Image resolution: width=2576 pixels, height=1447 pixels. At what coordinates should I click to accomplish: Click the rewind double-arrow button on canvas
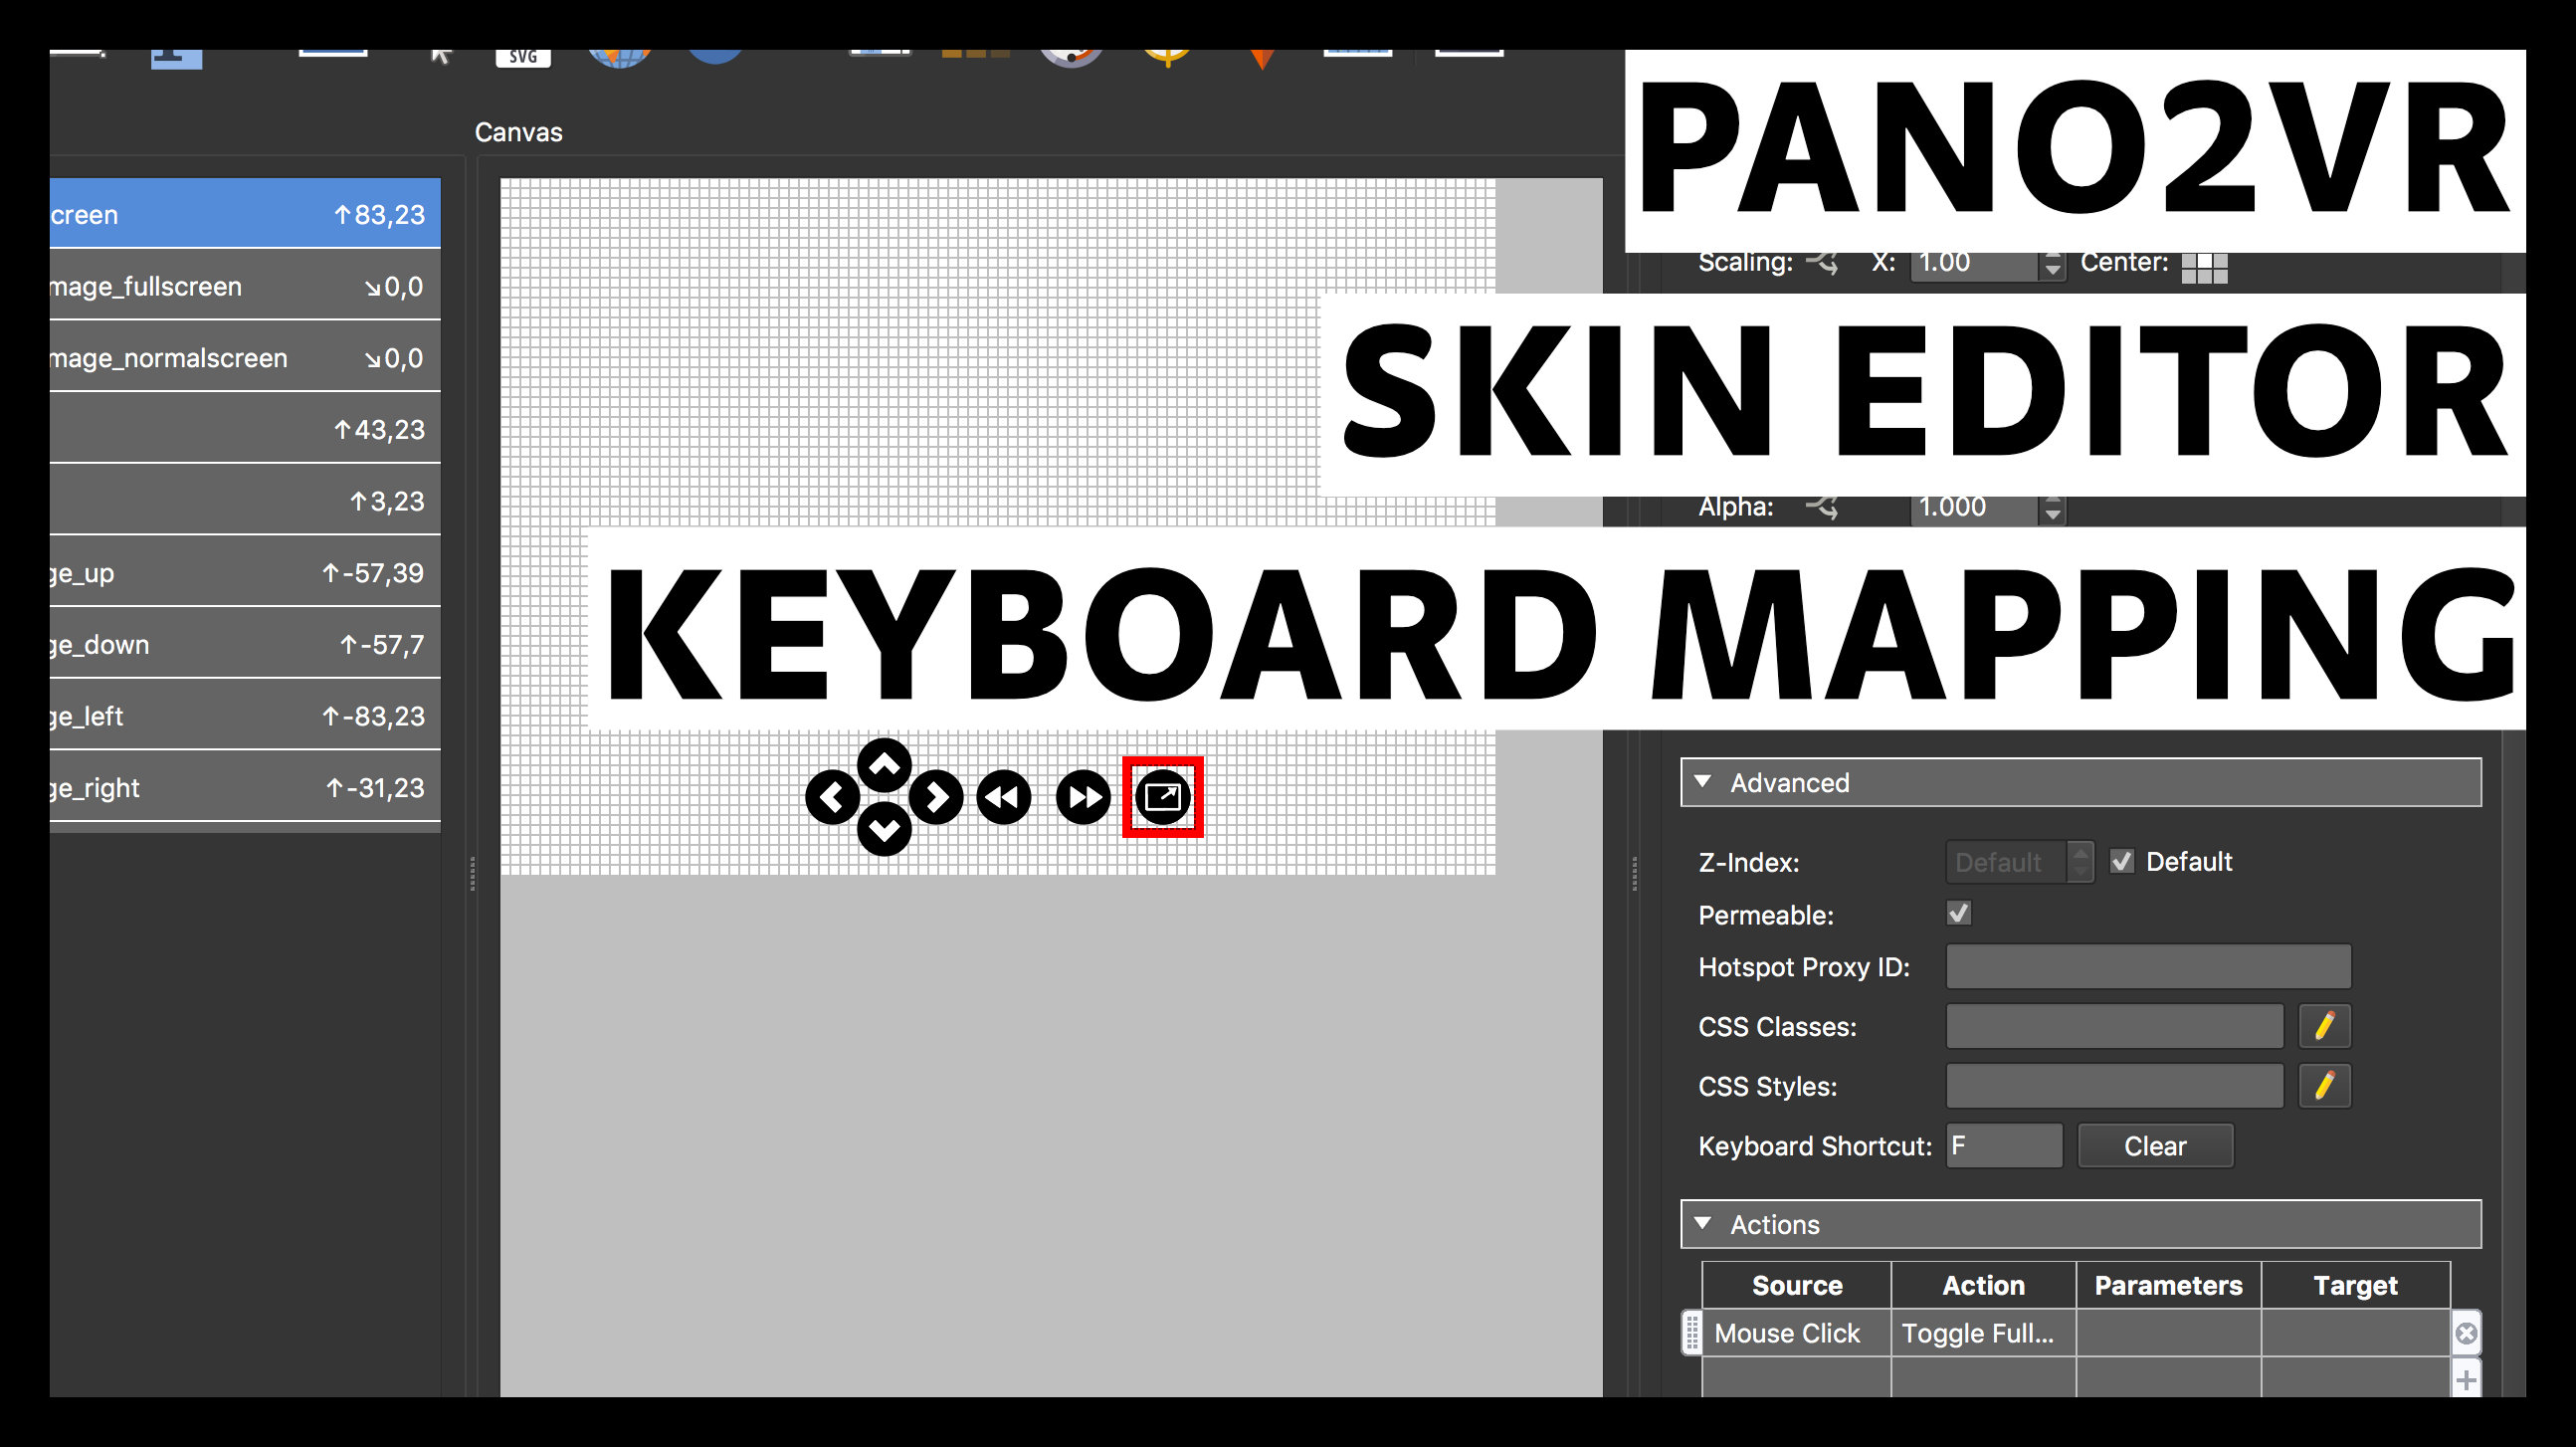click(x=1003, y=797)
